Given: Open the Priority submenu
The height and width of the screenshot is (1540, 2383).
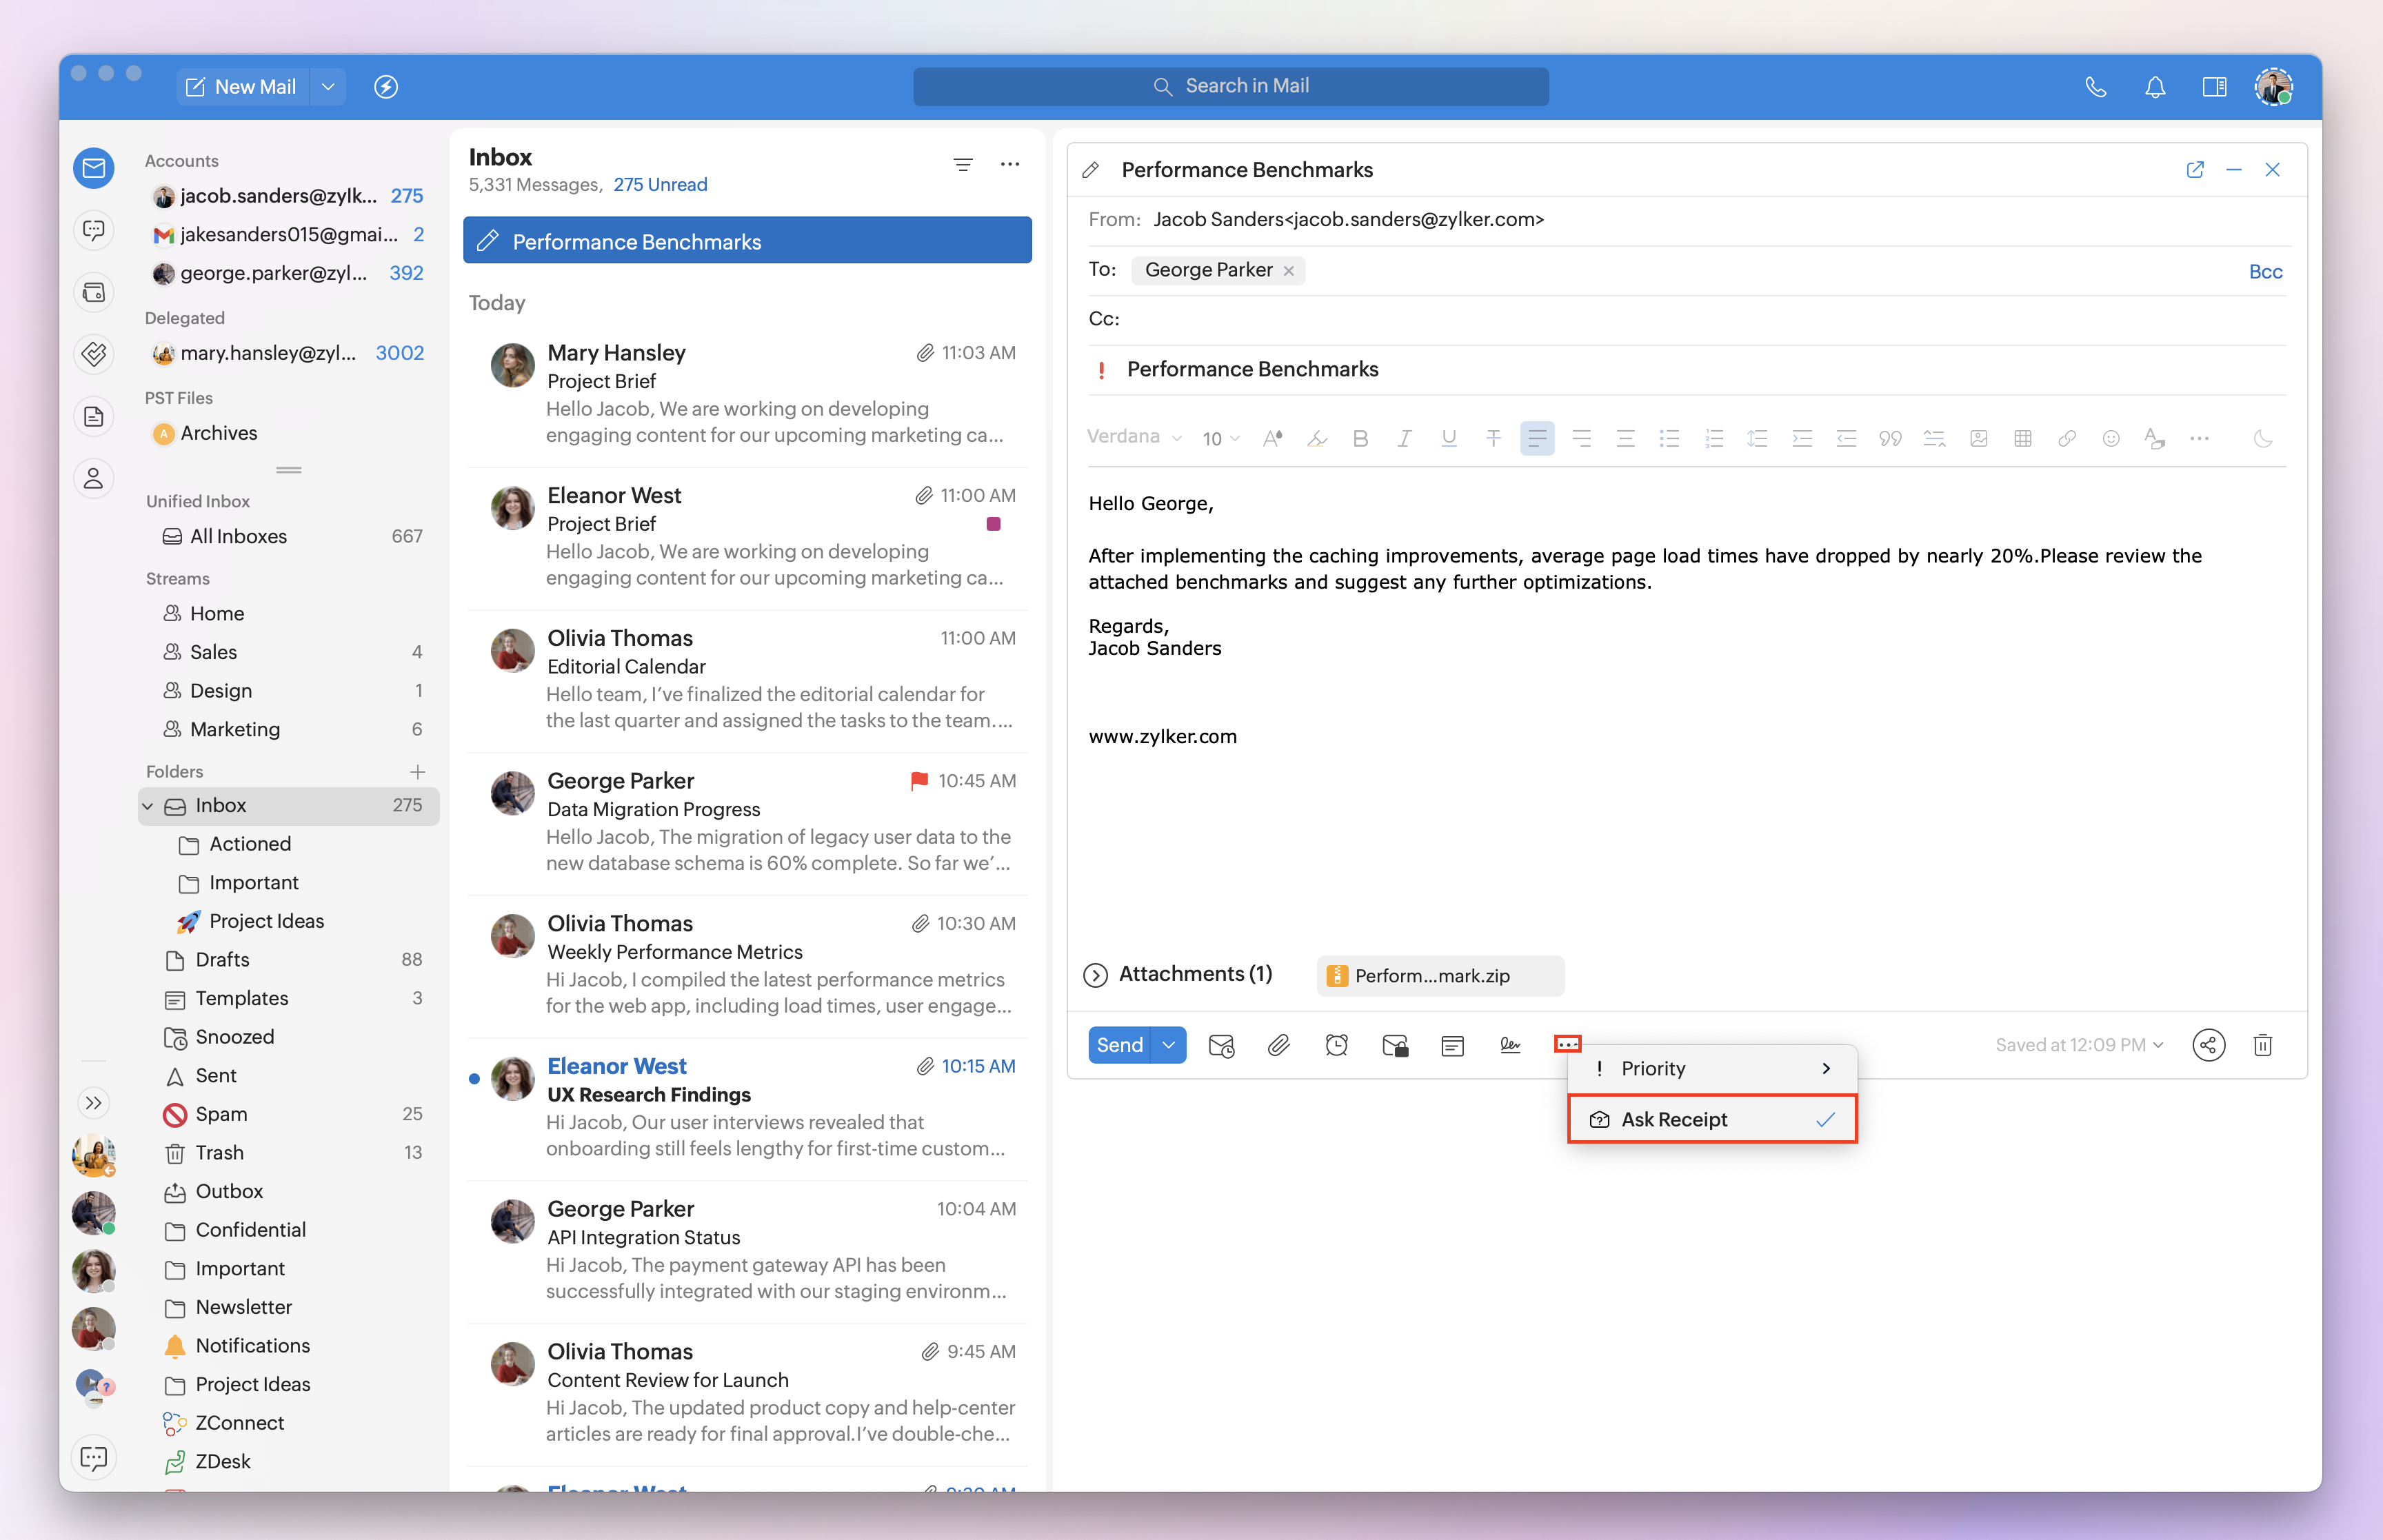Looking at the screenshot, I should coord(1711,1068).
